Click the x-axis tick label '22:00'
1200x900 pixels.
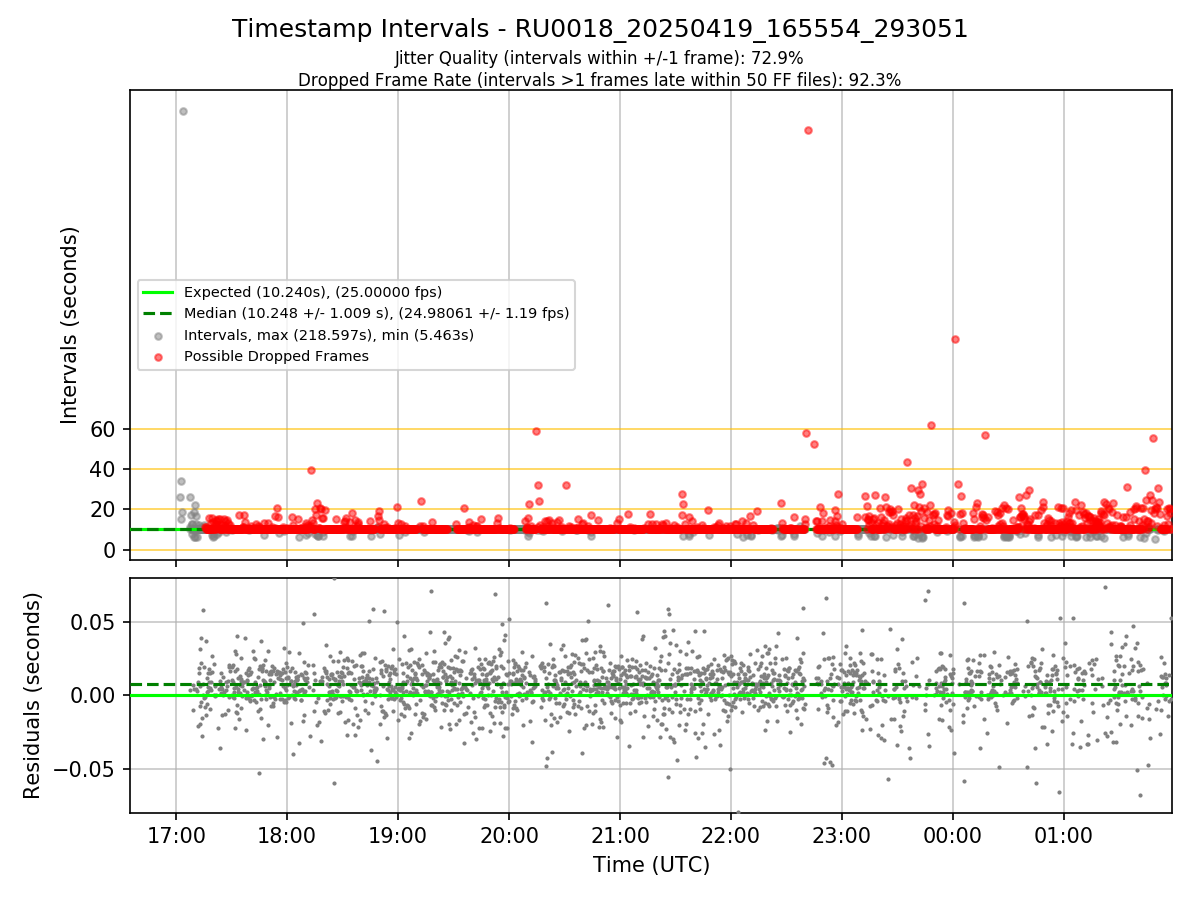731,835
